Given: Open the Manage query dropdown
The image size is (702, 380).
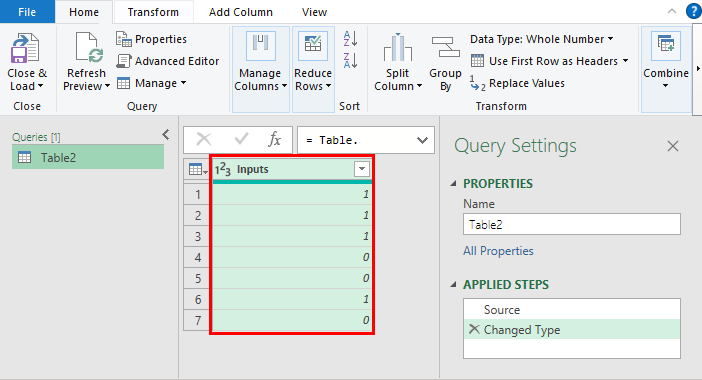Looking at the screenshot, I should (x=151, y=83).
